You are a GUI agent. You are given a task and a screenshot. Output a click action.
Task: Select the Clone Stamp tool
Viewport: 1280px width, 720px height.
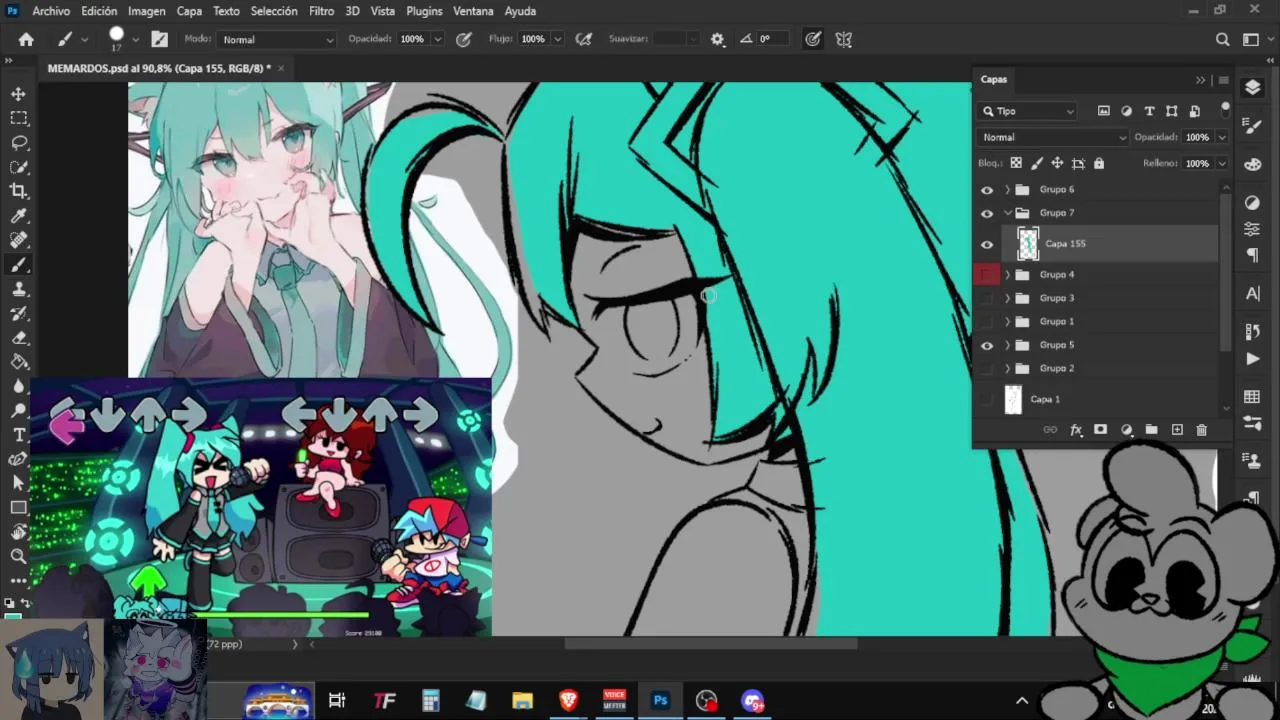[x=19, y=289]
